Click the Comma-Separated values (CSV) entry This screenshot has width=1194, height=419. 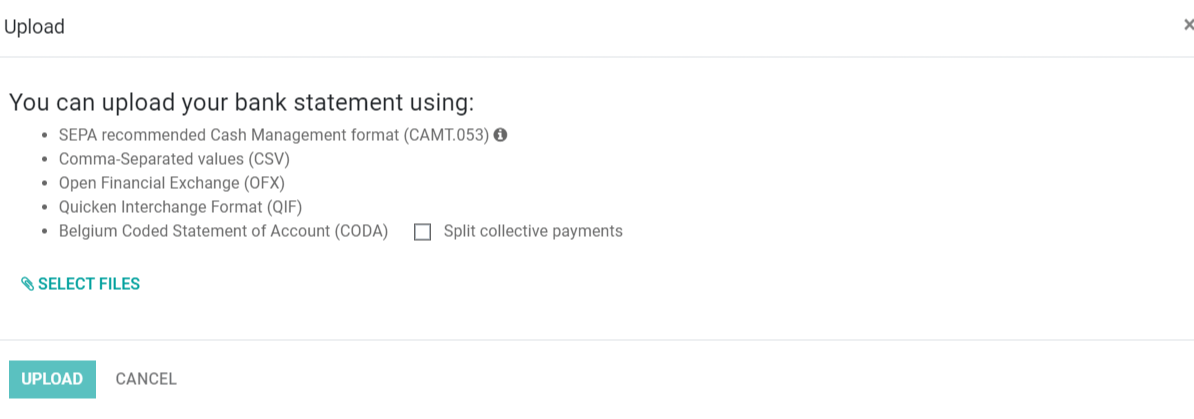(174, 159)
